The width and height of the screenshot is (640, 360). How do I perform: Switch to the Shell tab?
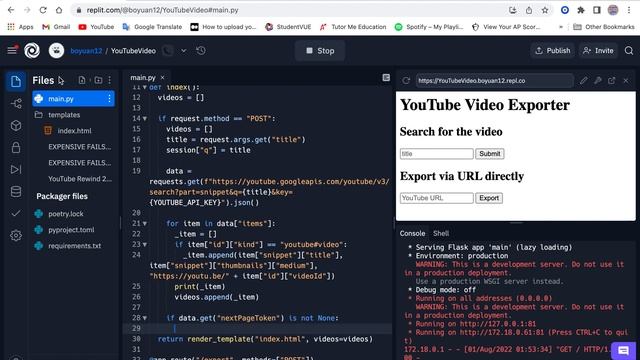click(x=441, y=233)
